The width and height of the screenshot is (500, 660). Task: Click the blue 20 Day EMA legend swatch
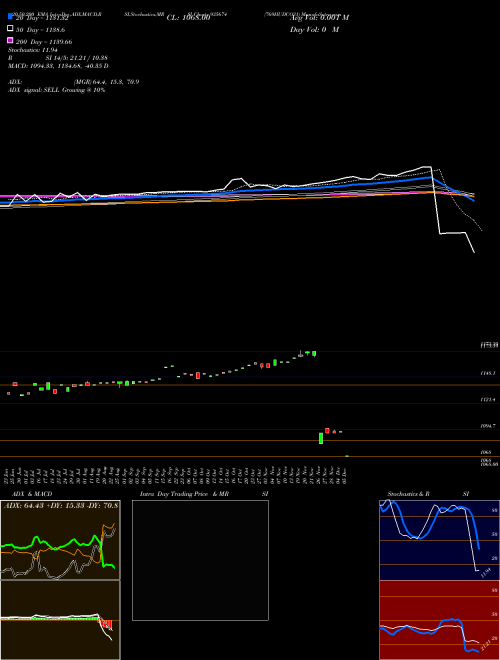(10, 17)
